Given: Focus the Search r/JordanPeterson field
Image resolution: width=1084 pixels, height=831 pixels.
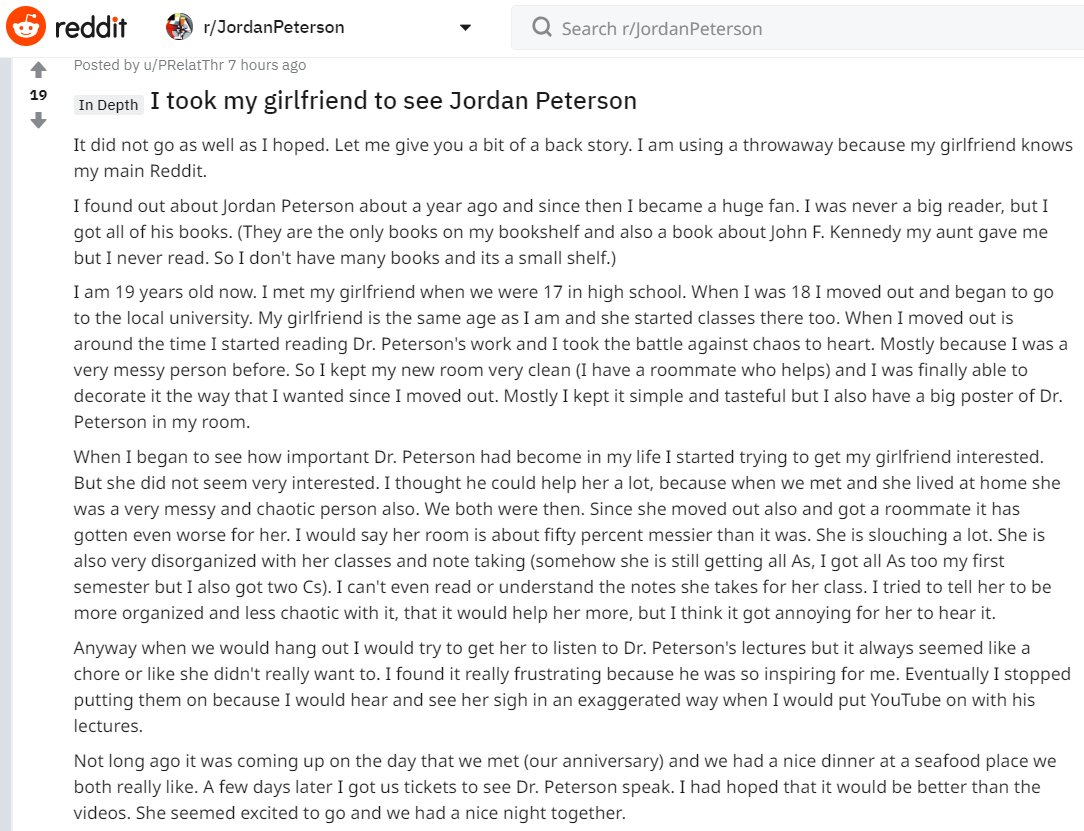Looking at the screenshot, I should point(797,28).
